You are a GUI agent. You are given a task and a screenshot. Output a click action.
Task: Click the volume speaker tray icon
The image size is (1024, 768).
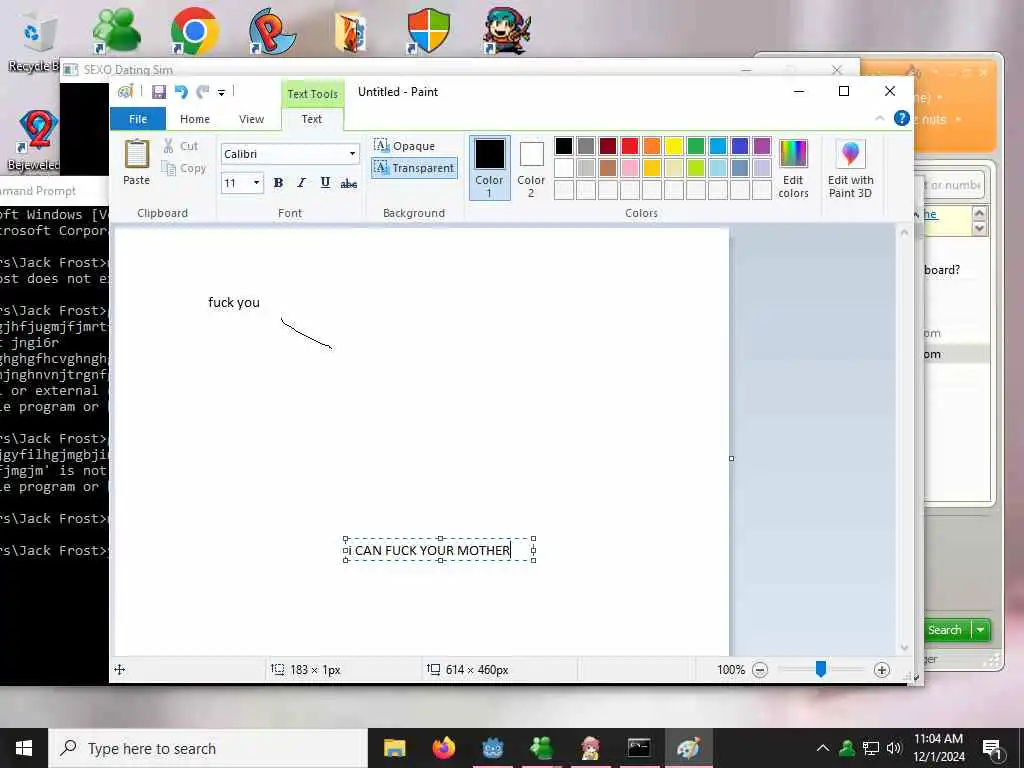pyautogui.click(x=894, y=748)
